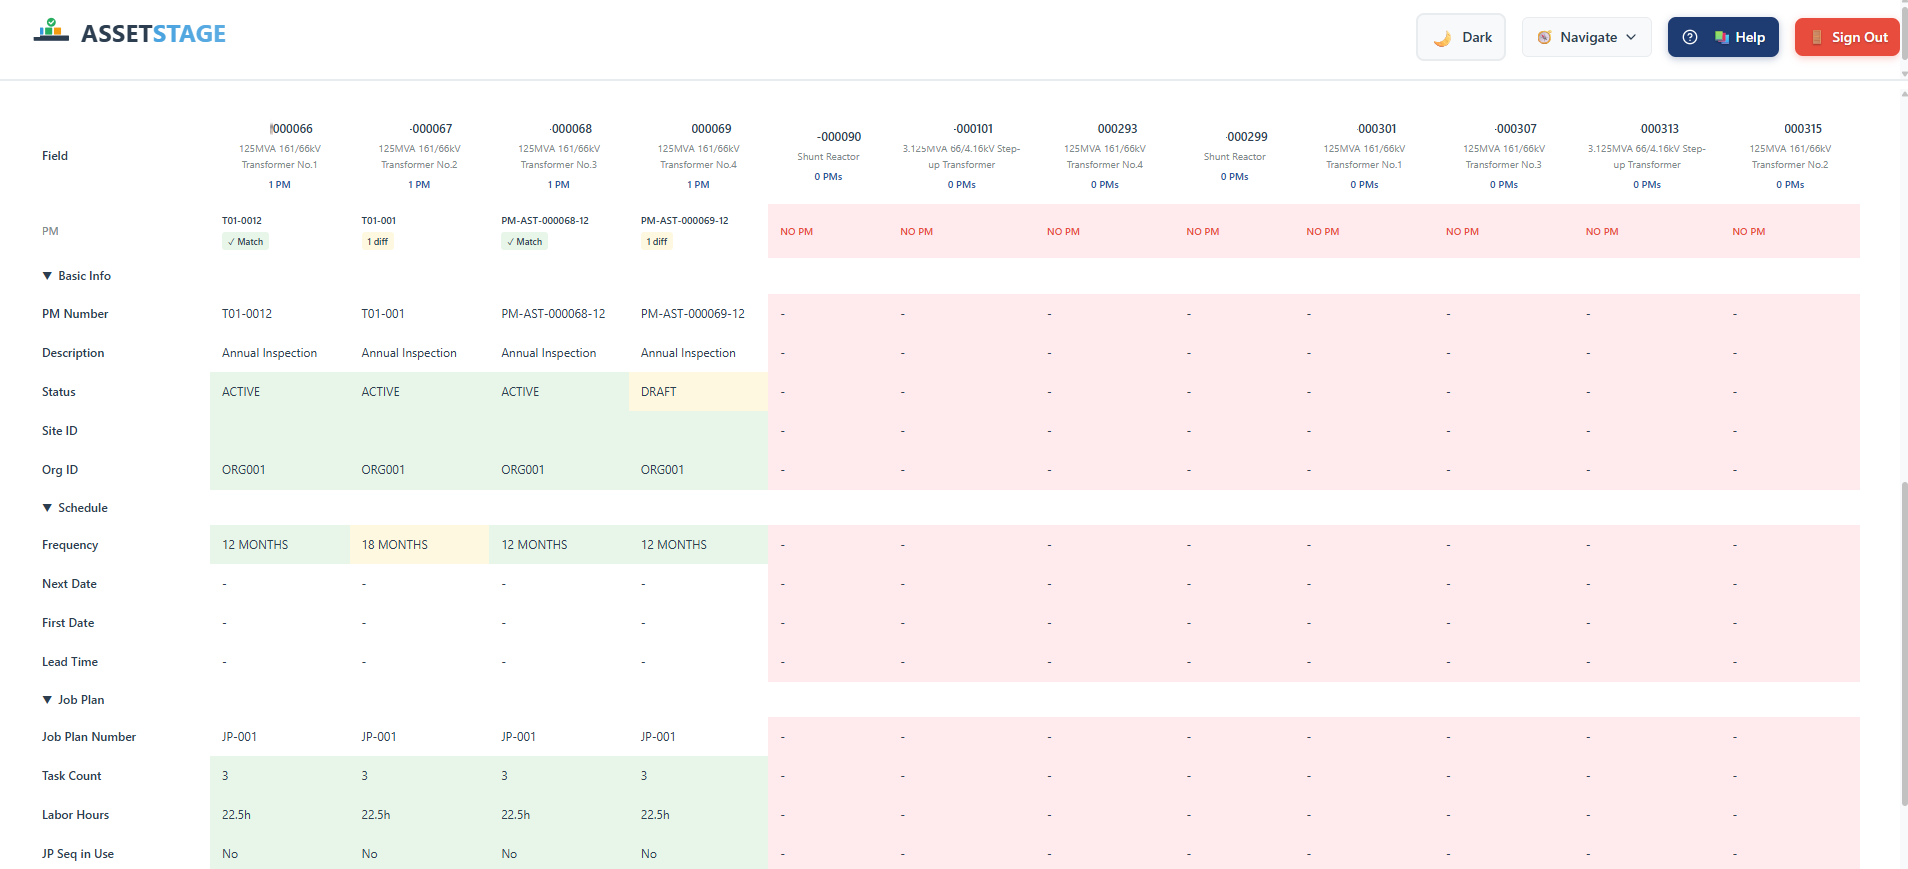Image resolution: width=1908 pixels, height=869 pixels.
Task: Click the moon icon for Dark mode
Action: pyautogui.click(x=1442, y=38)
